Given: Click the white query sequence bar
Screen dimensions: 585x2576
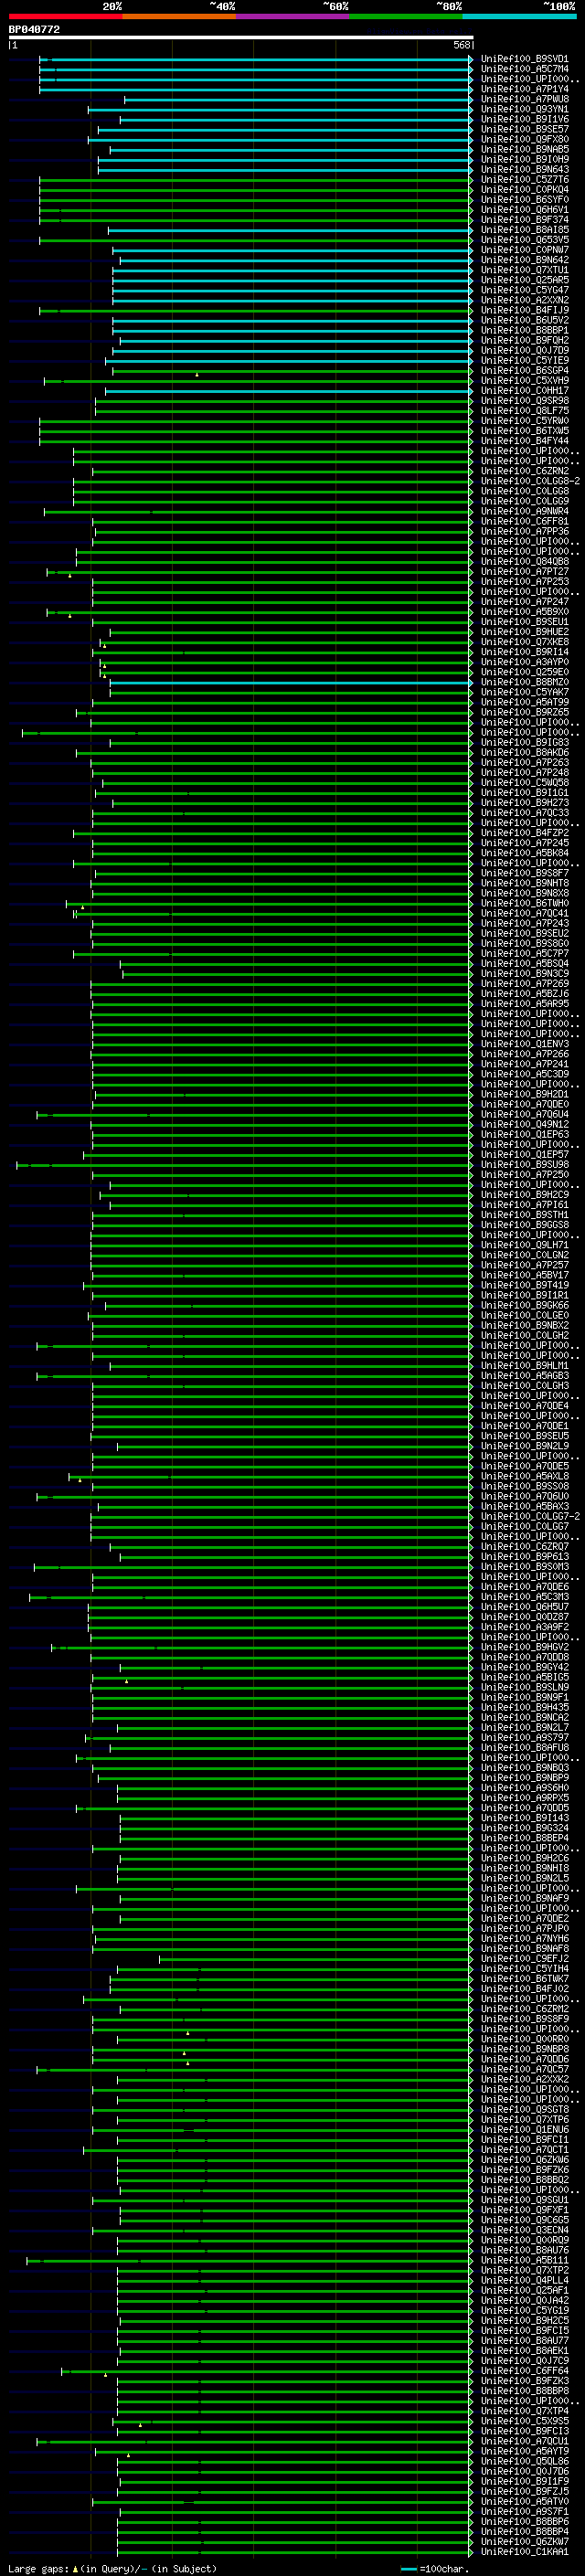Looking at the screenshot, I should point(241,37).
